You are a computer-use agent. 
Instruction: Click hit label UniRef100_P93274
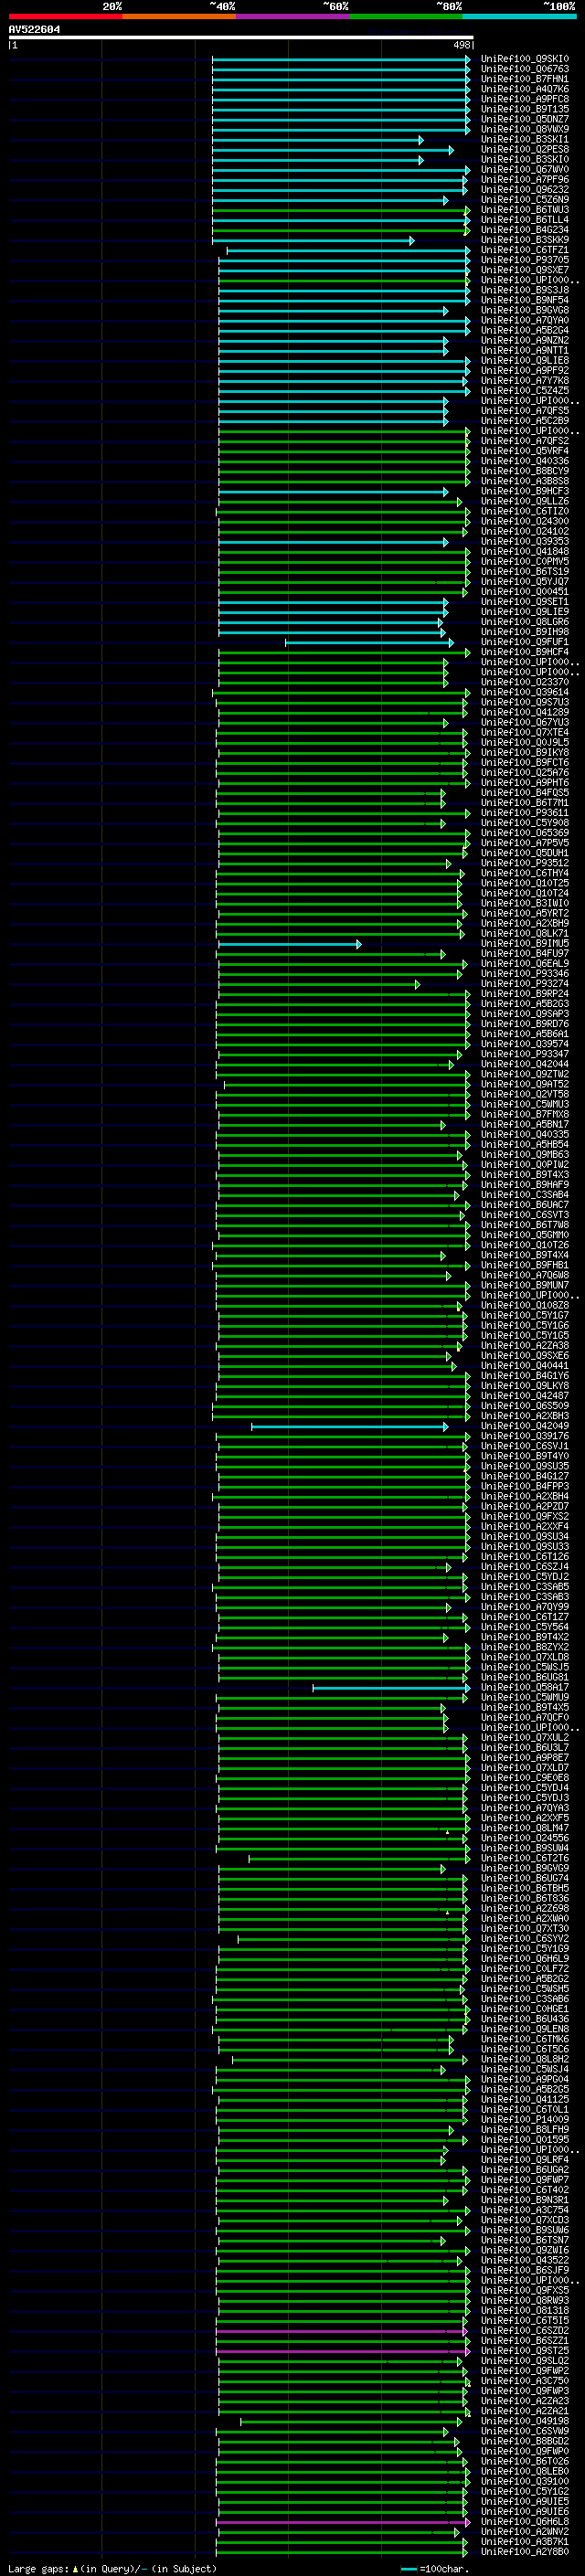(x=525, y=984)
